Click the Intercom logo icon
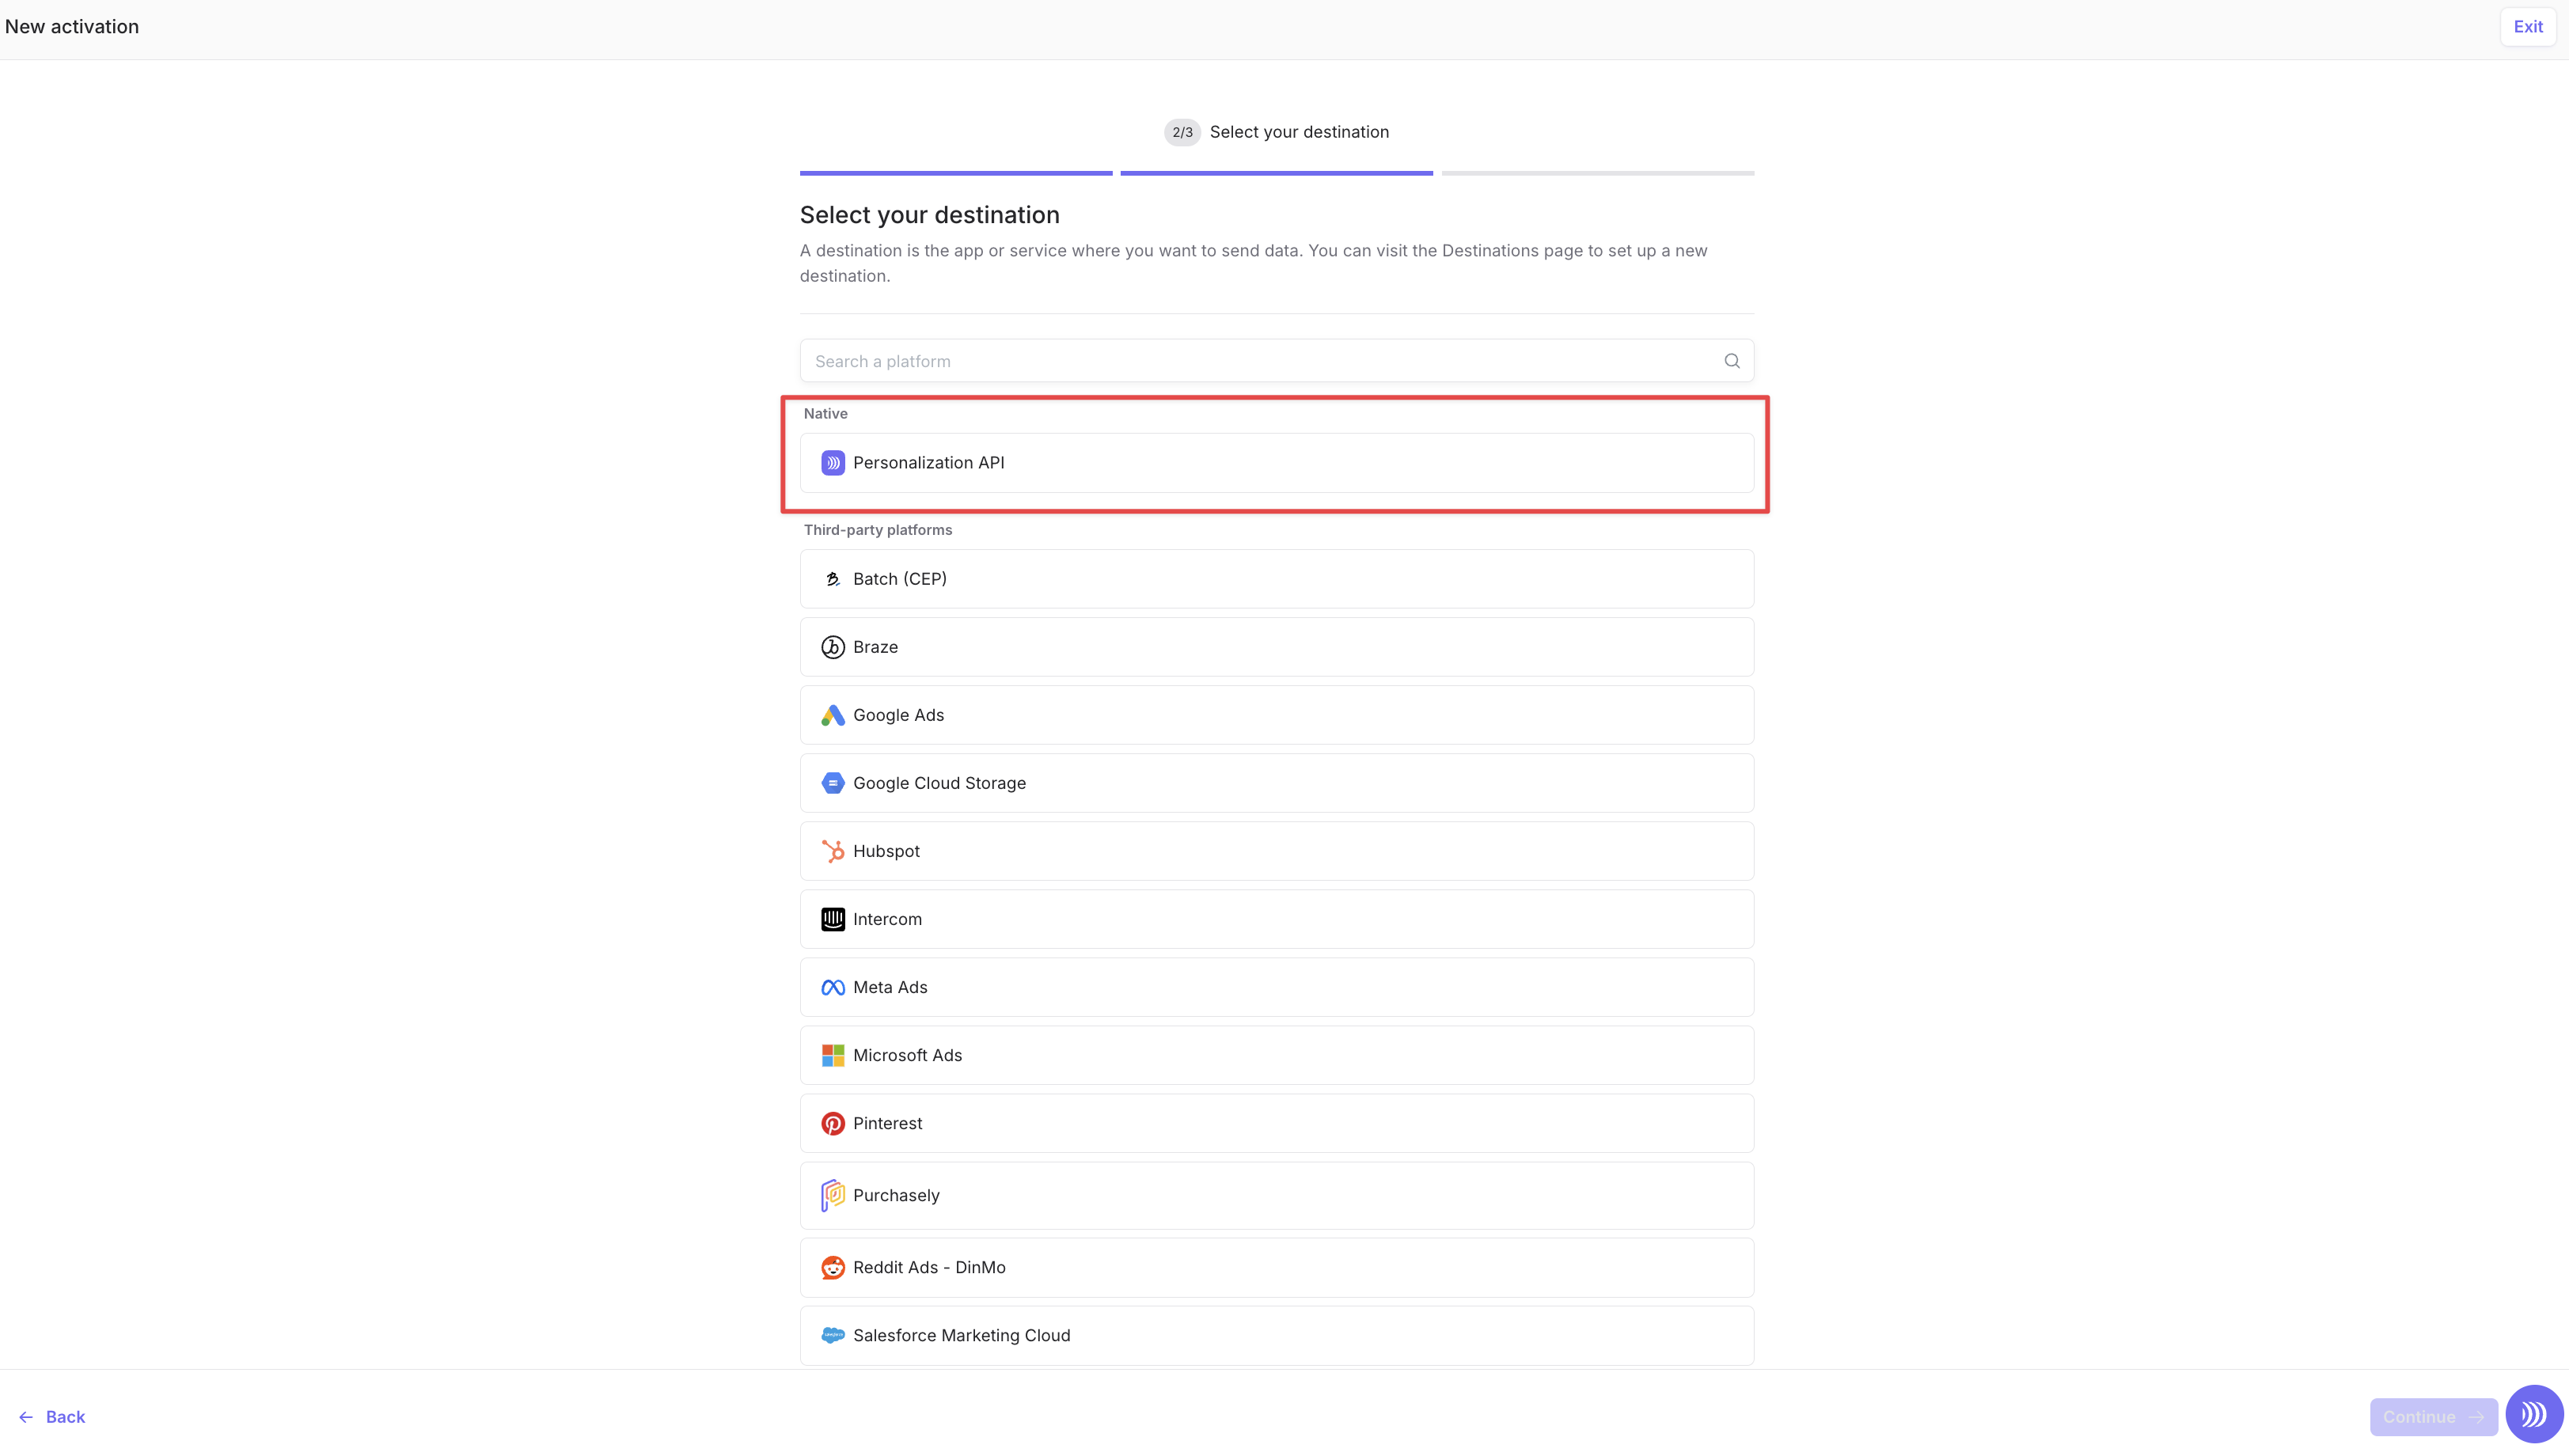 coord(832,919)
